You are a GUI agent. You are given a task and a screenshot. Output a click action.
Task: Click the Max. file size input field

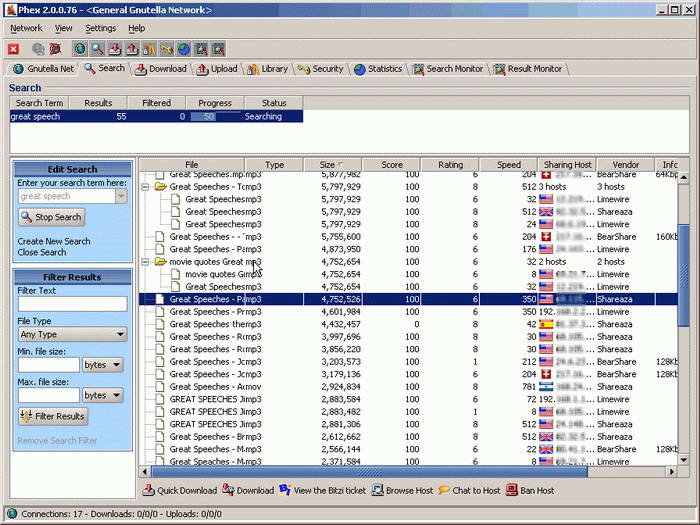pyautogui.click(x=49, y=395)
